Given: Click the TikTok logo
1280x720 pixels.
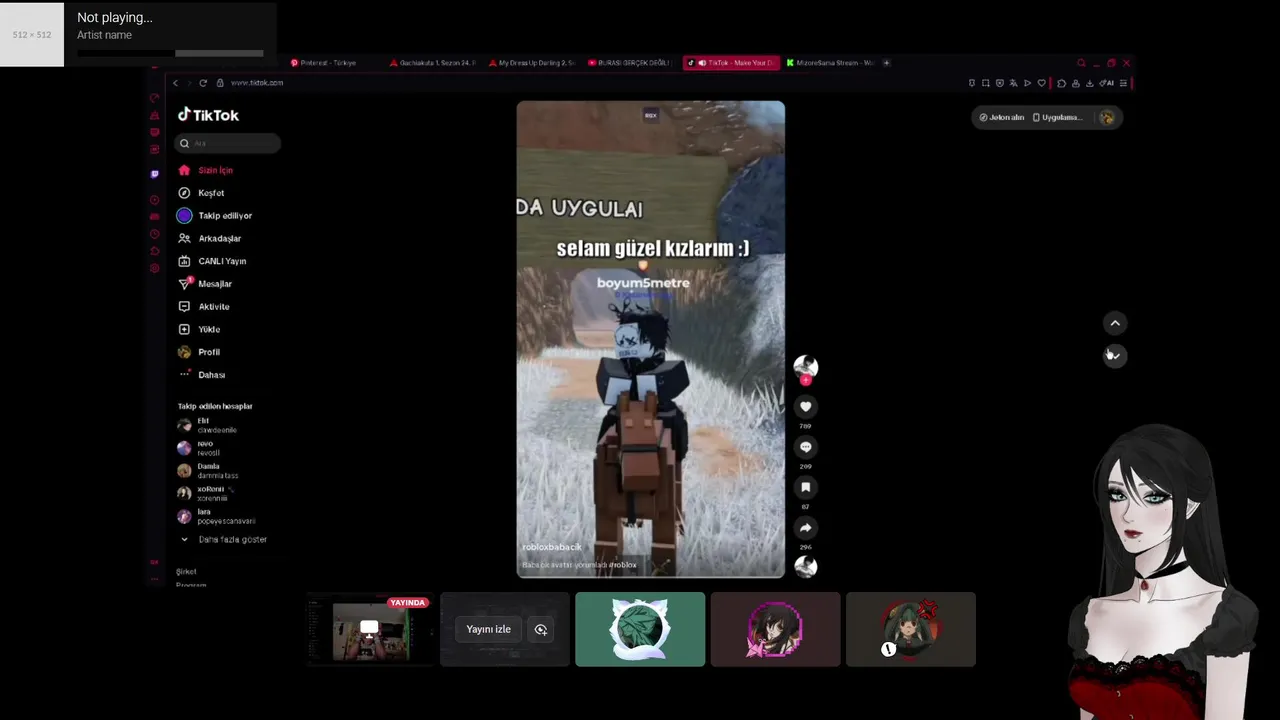Looking at the screenshot, I should [x=208, y=115].
